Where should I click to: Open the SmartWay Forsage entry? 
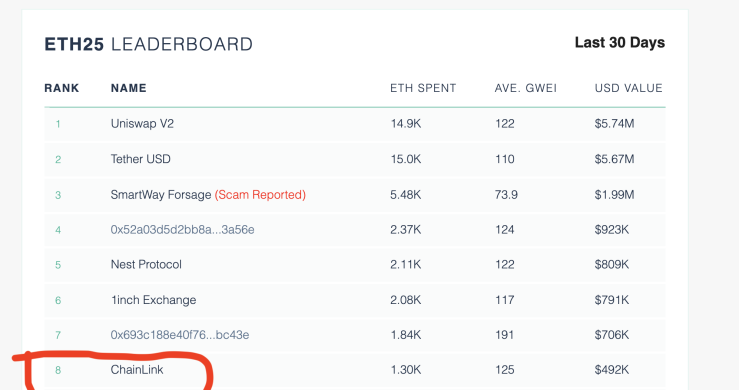pos(161,195)
